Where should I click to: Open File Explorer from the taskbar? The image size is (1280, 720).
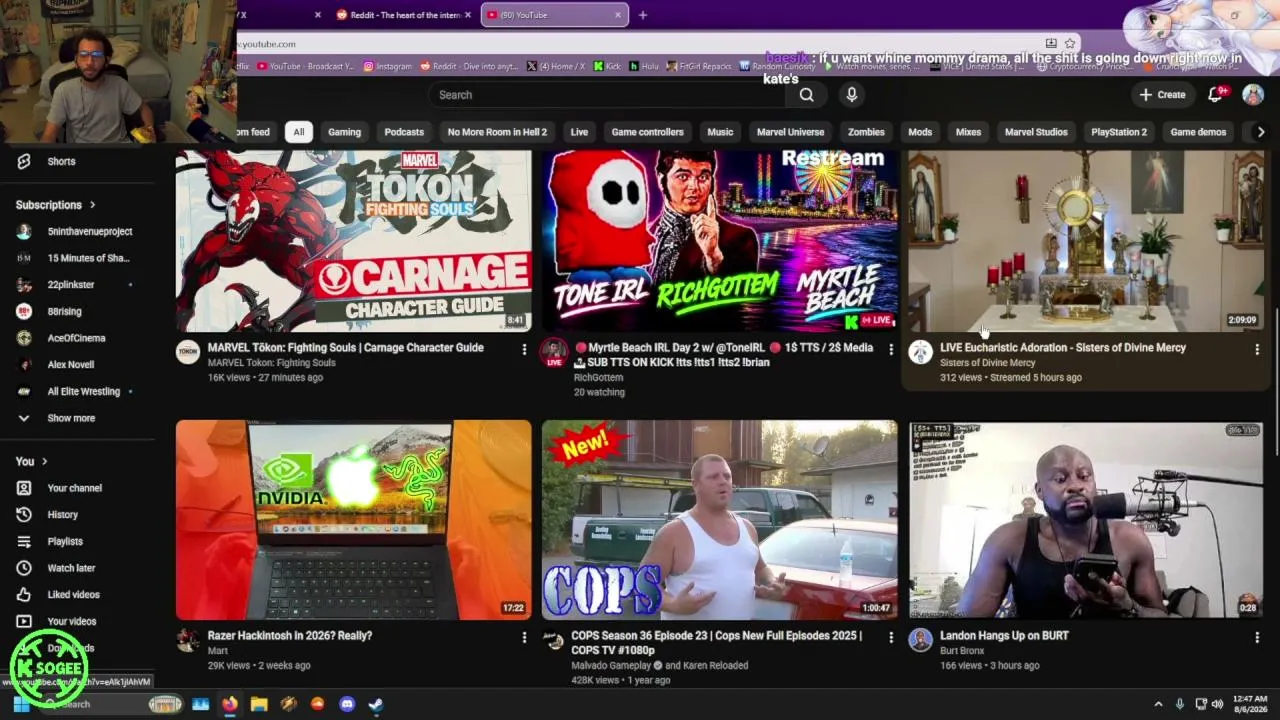[259, 704]
